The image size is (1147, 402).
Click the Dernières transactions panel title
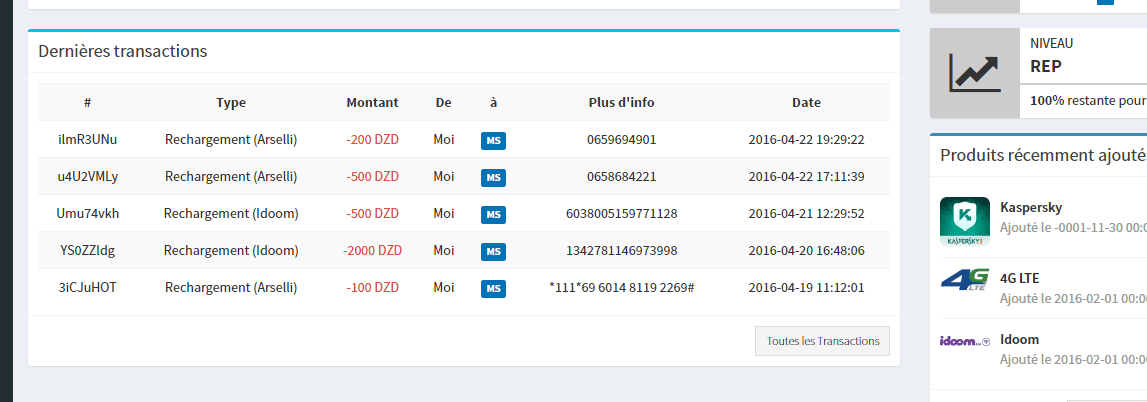click(122, 51)
